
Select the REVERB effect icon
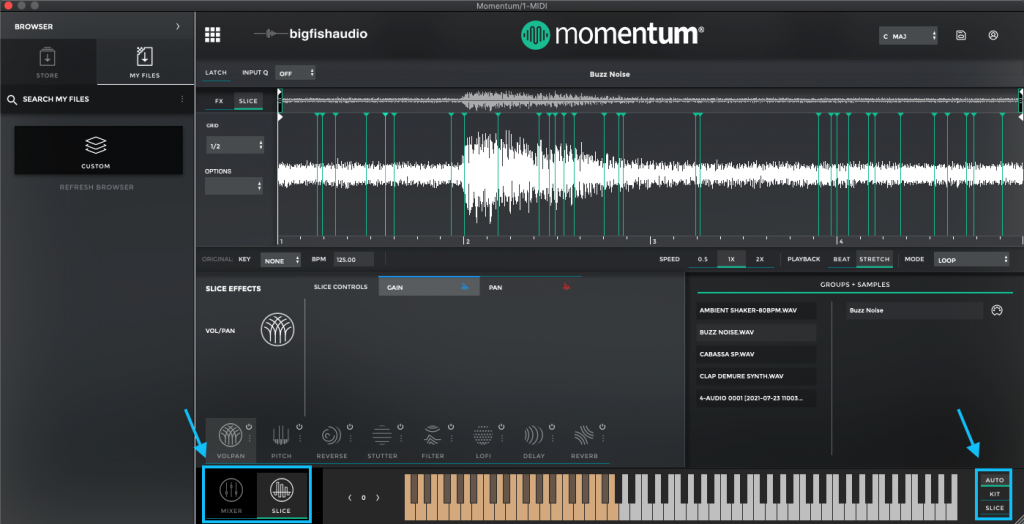click(583, 434)
